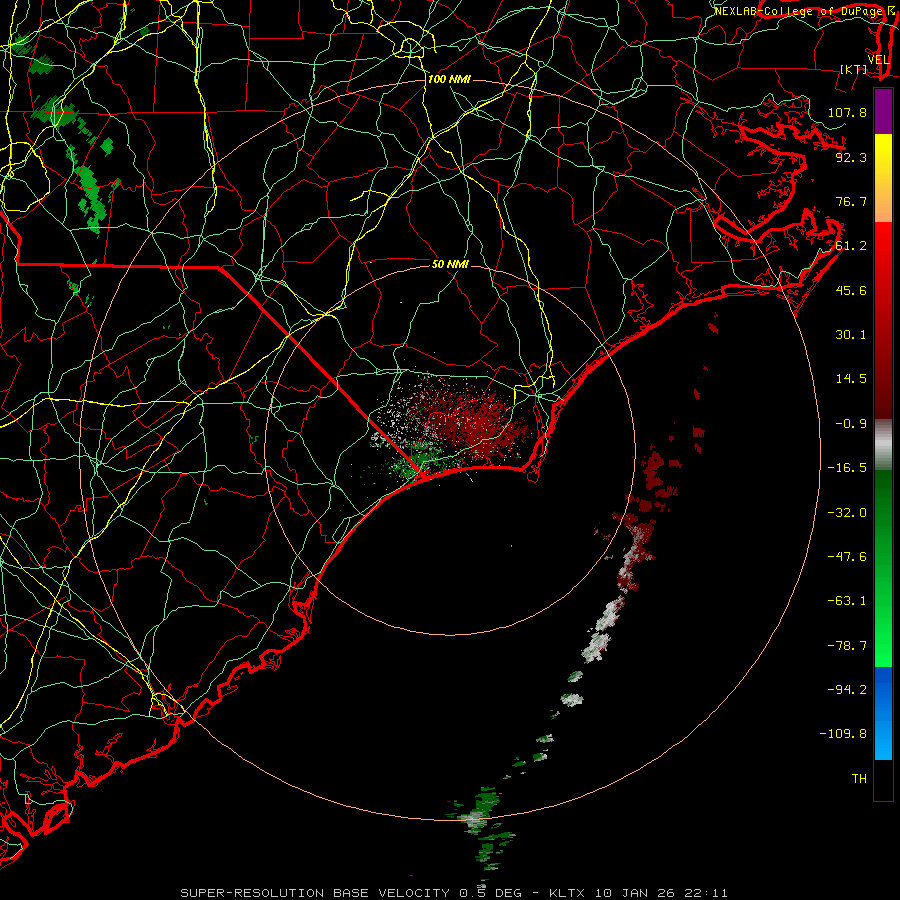The height and width of the screenshot is (900, 900).
Task: Pick the yellow-orange band of the color scale
Action: pos(883,178)
